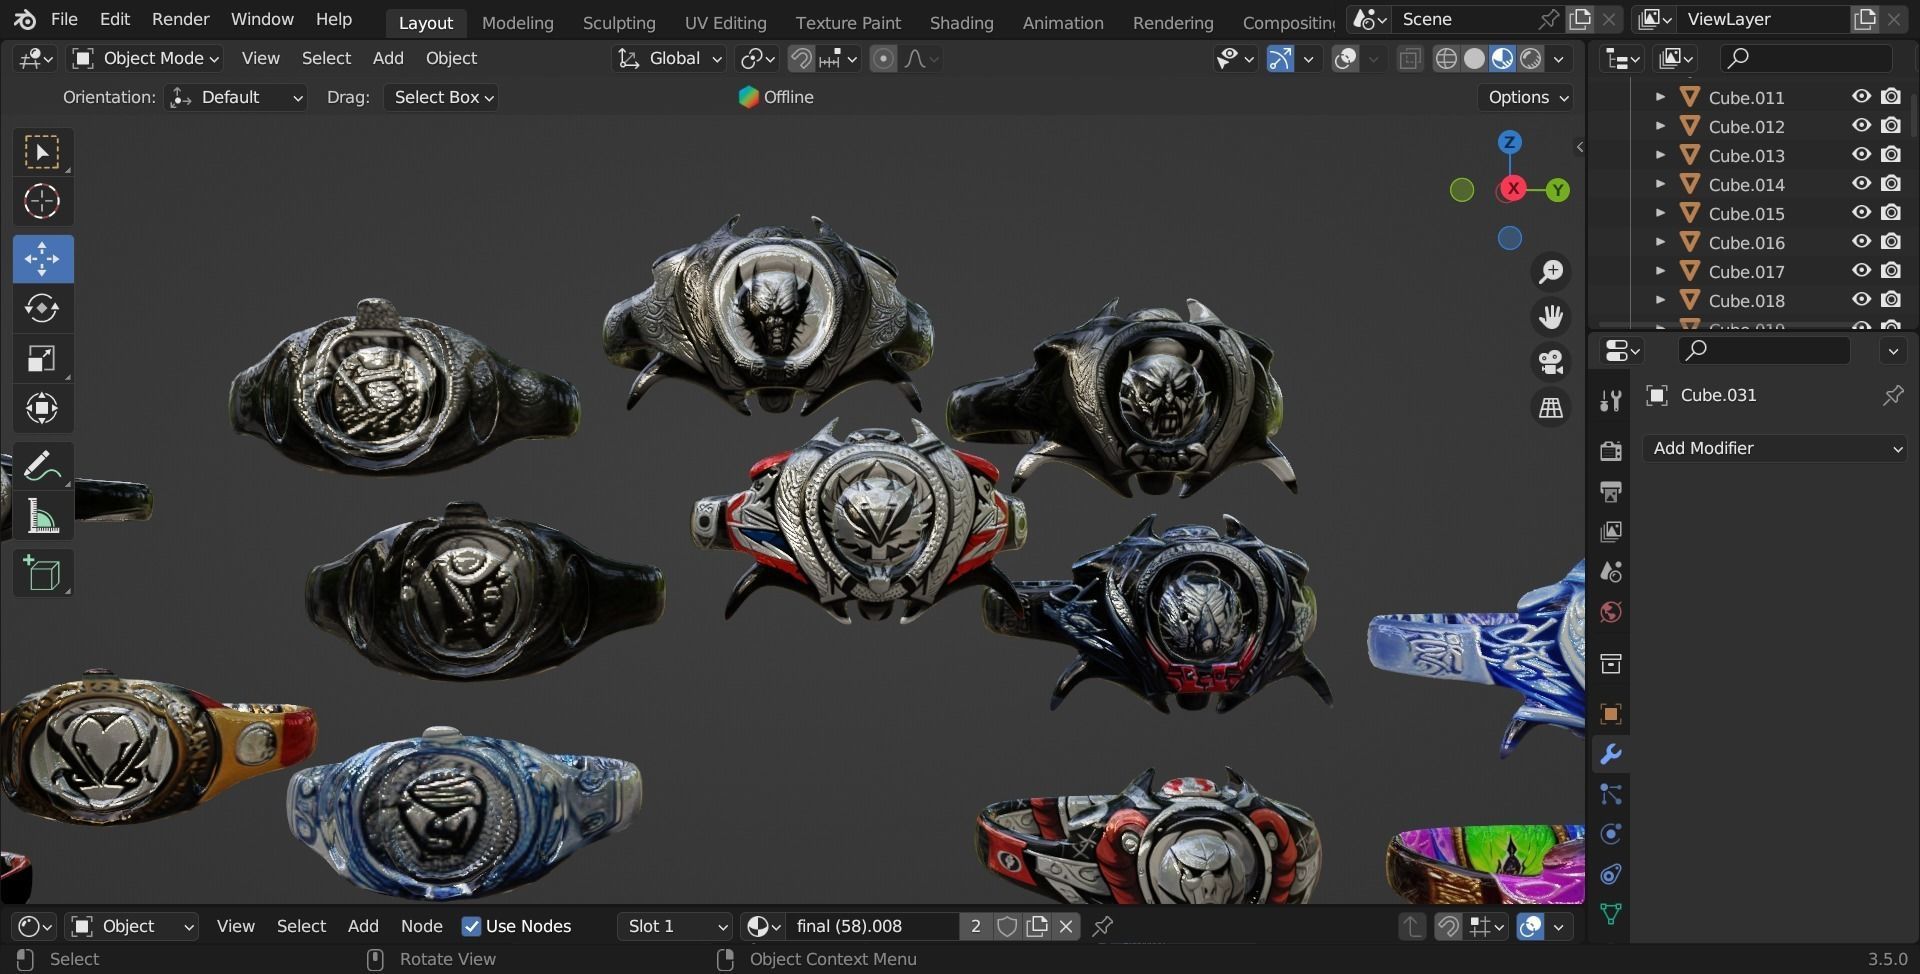This screenshot has height=974, width=1920.
Task: Open the Modifier Properties tab (wrench icon)
Action: [x=1611, y=754]
